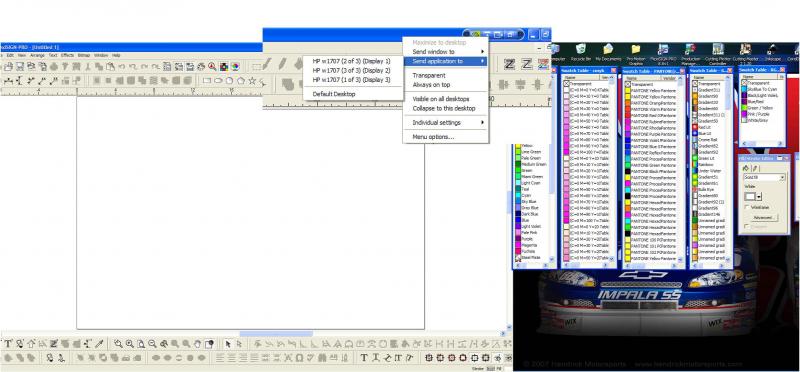Select the Text tool in bottom toolbar

click(8, 344)
